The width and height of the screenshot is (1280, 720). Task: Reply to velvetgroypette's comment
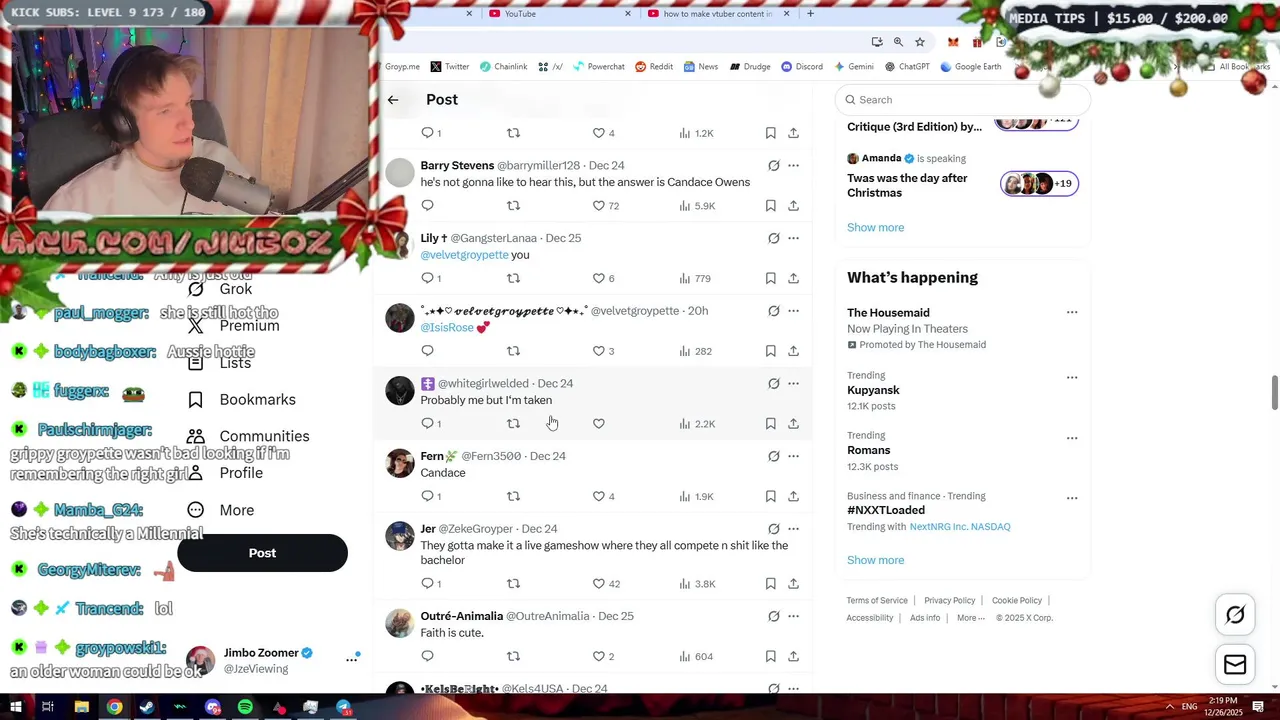[427, 351]
